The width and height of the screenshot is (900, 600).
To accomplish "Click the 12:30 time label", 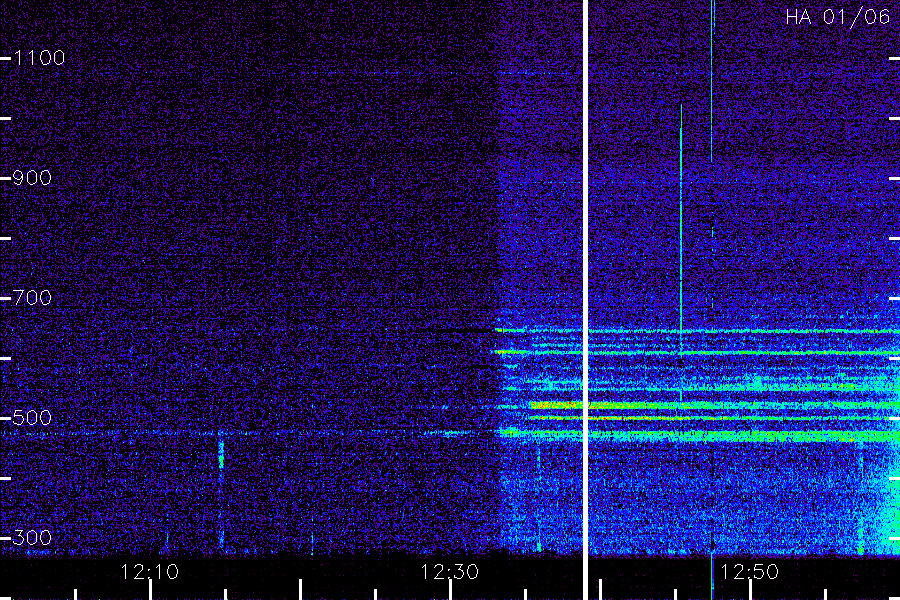I will pyautogui.click(x=449, y=572).
